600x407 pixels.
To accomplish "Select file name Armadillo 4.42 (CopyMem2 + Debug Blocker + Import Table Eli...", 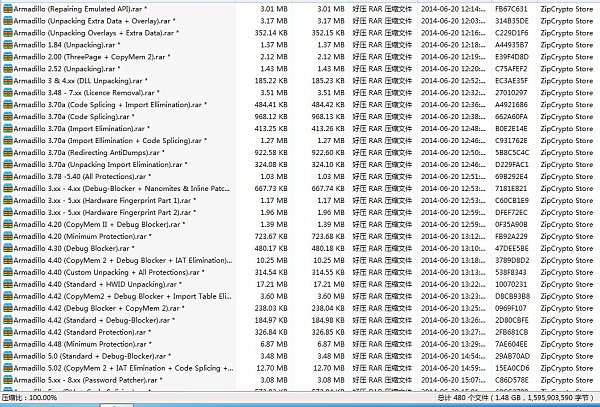I will point(123,296).
